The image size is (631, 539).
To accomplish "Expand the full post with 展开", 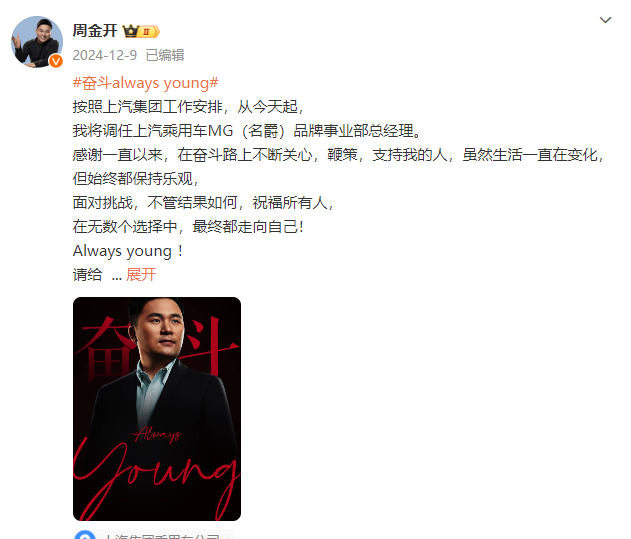I will pos(141,275).
